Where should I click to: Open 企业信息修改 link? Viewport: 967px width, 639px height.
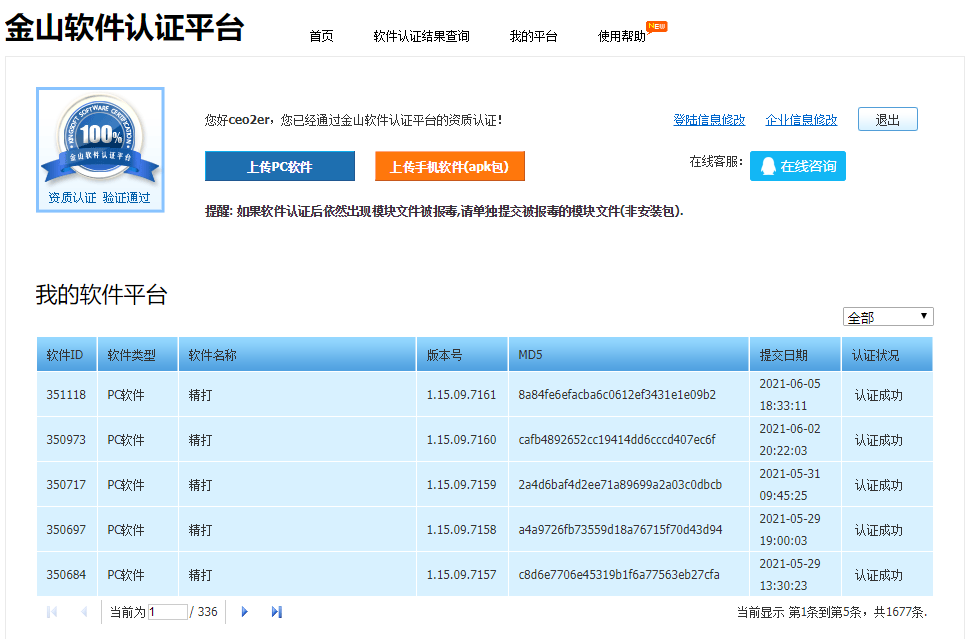pos(801,120)
